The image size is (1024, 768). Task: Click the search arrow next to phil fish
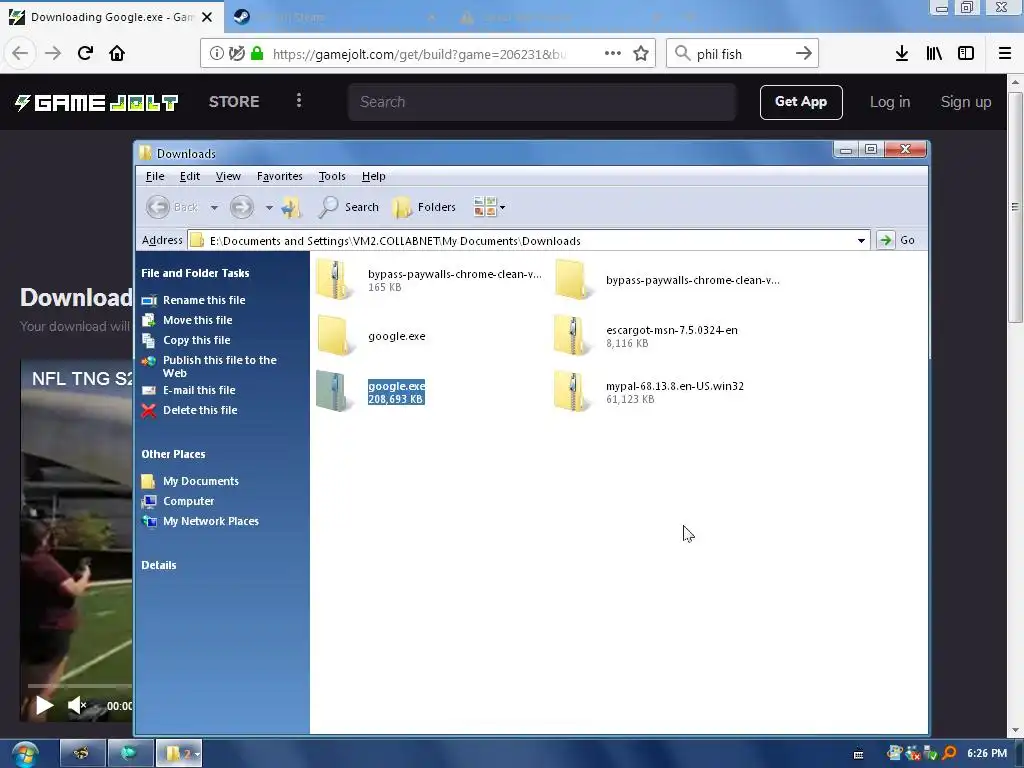[x=804, y=54]
